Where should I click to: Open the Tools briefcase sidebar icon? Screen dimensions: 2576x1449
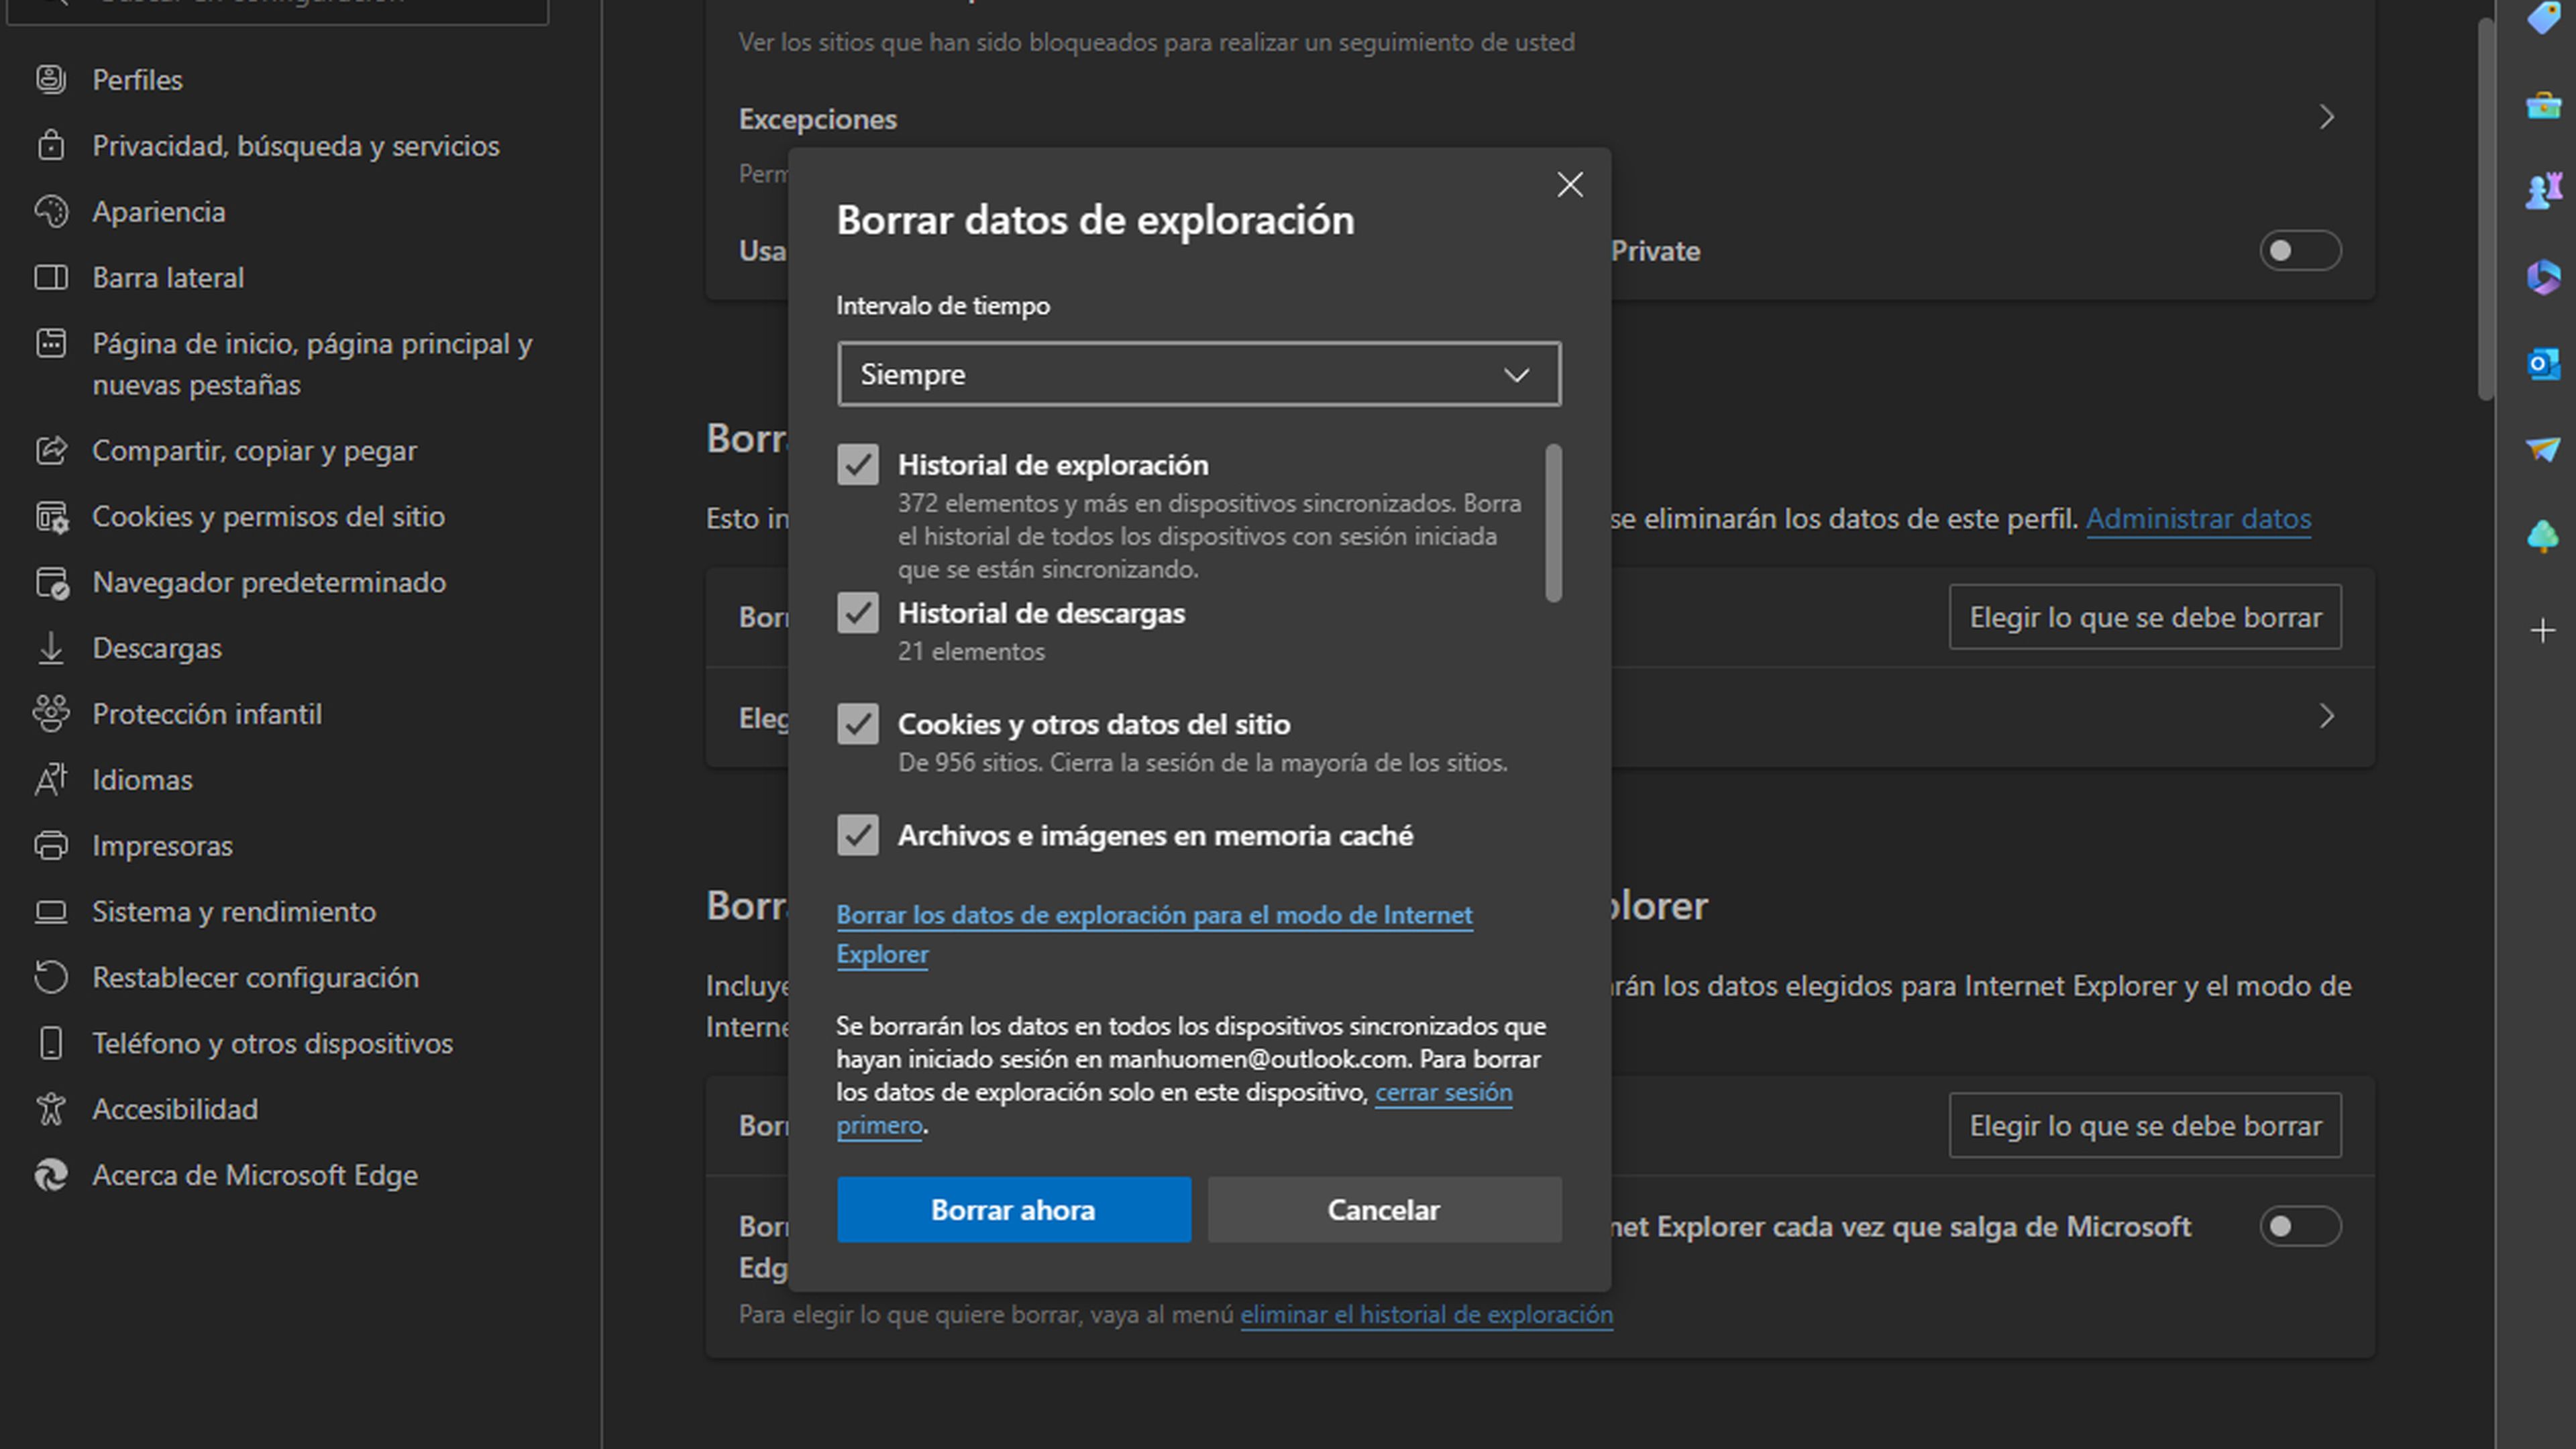pyautogui.click(x=2543, y=104)
